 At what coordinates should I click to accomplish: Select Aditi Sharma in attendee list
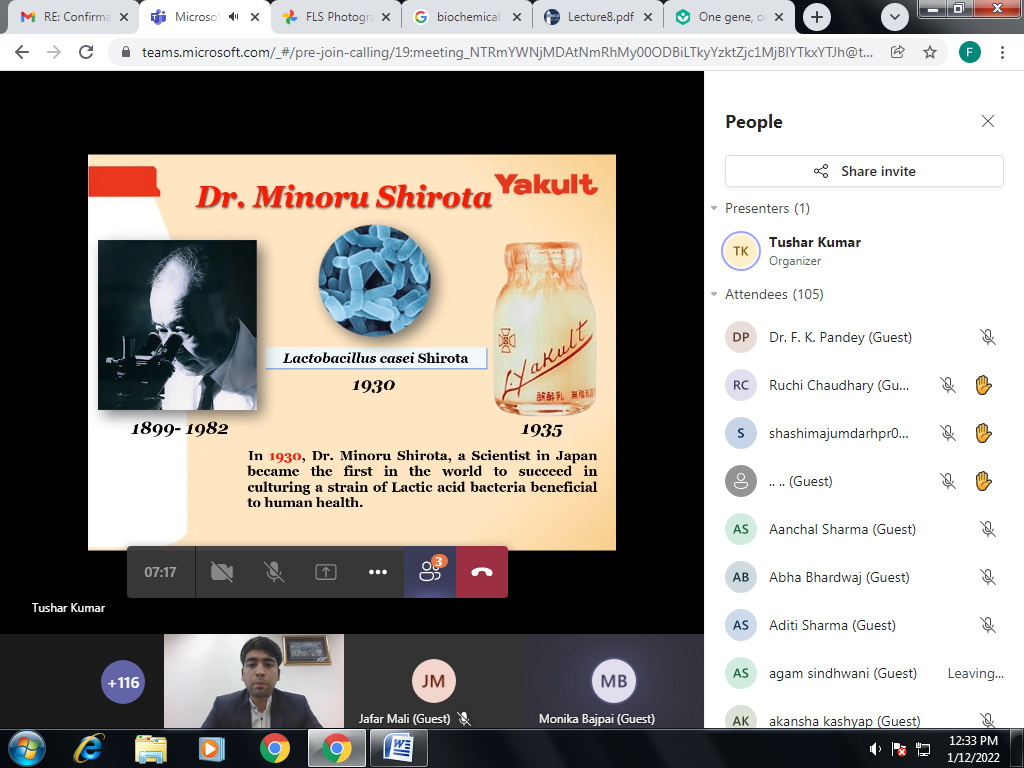click(x=864, y=625)
